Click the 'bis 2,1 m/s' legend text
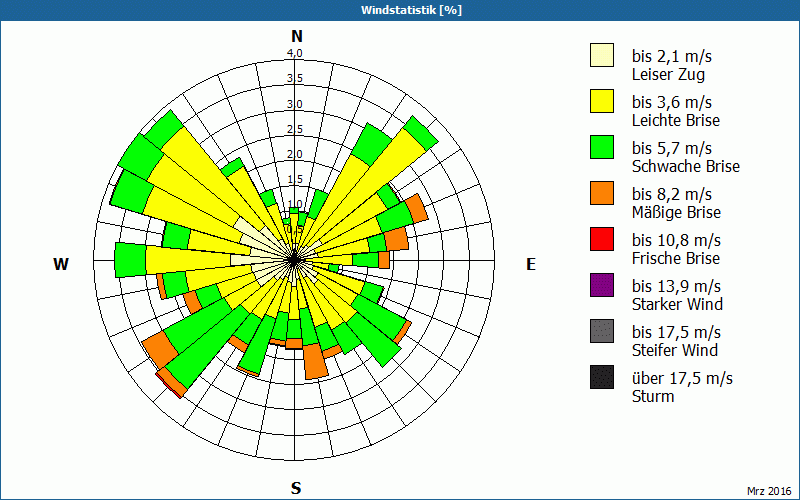Viewport: 800px width, 500px height. 670,55
